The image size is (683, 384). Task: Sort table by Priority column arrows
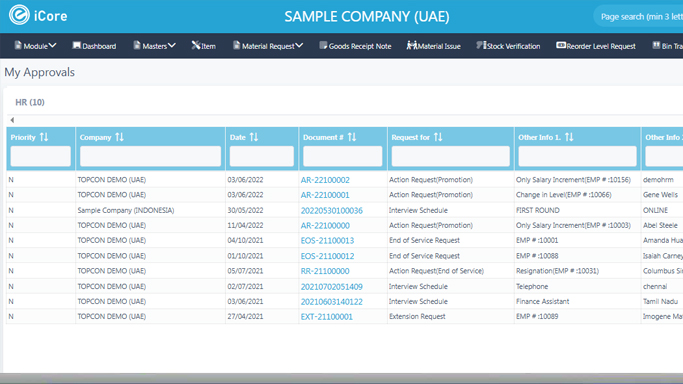[44, 137]
